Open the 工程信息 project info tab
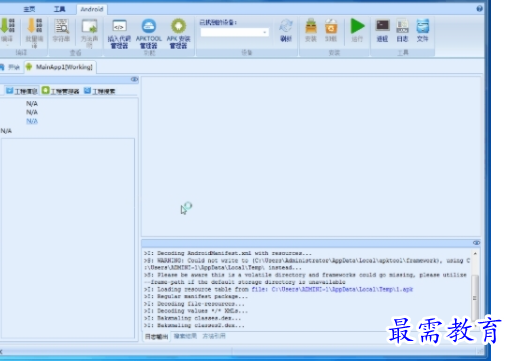The image size is (510, 362). (x=22, y=91)
